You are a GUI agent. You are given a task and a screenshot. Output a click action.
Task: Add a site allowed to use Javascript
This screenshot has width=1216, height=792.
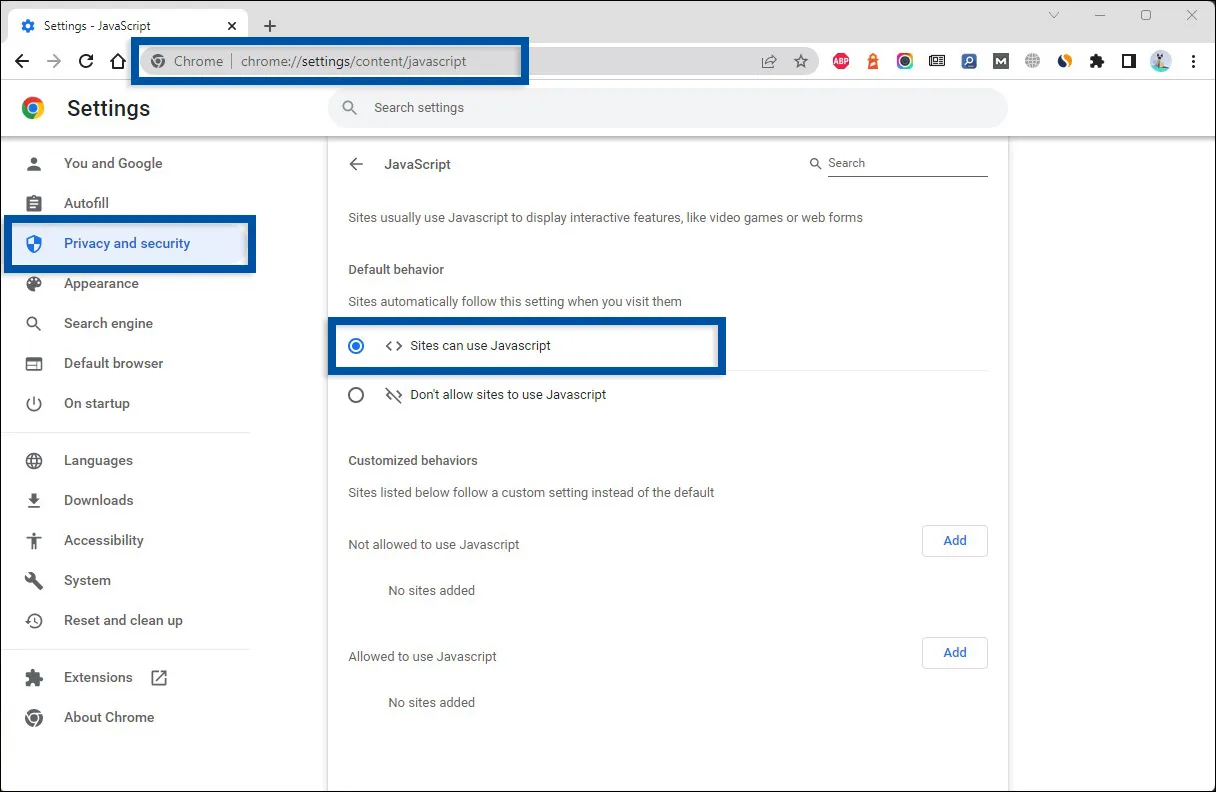point(954,652)
